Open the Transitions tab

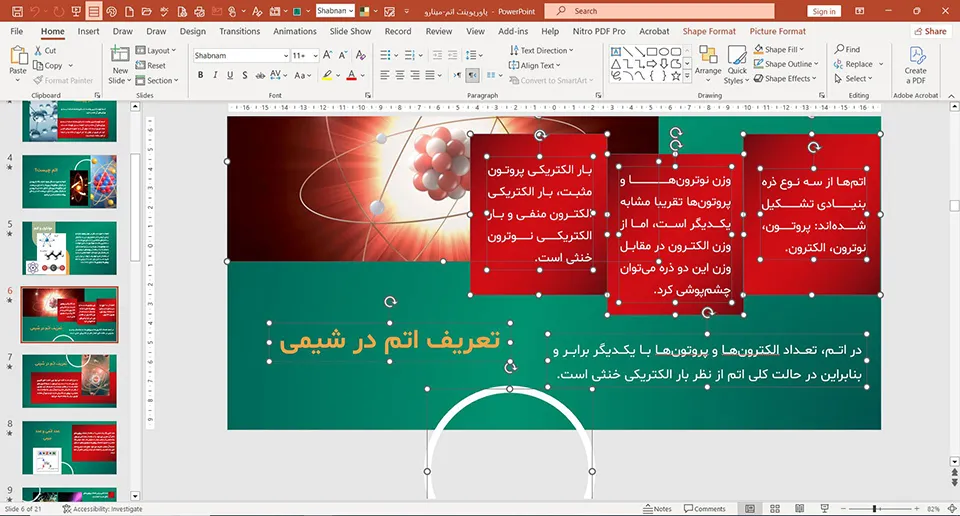[239, 31]
